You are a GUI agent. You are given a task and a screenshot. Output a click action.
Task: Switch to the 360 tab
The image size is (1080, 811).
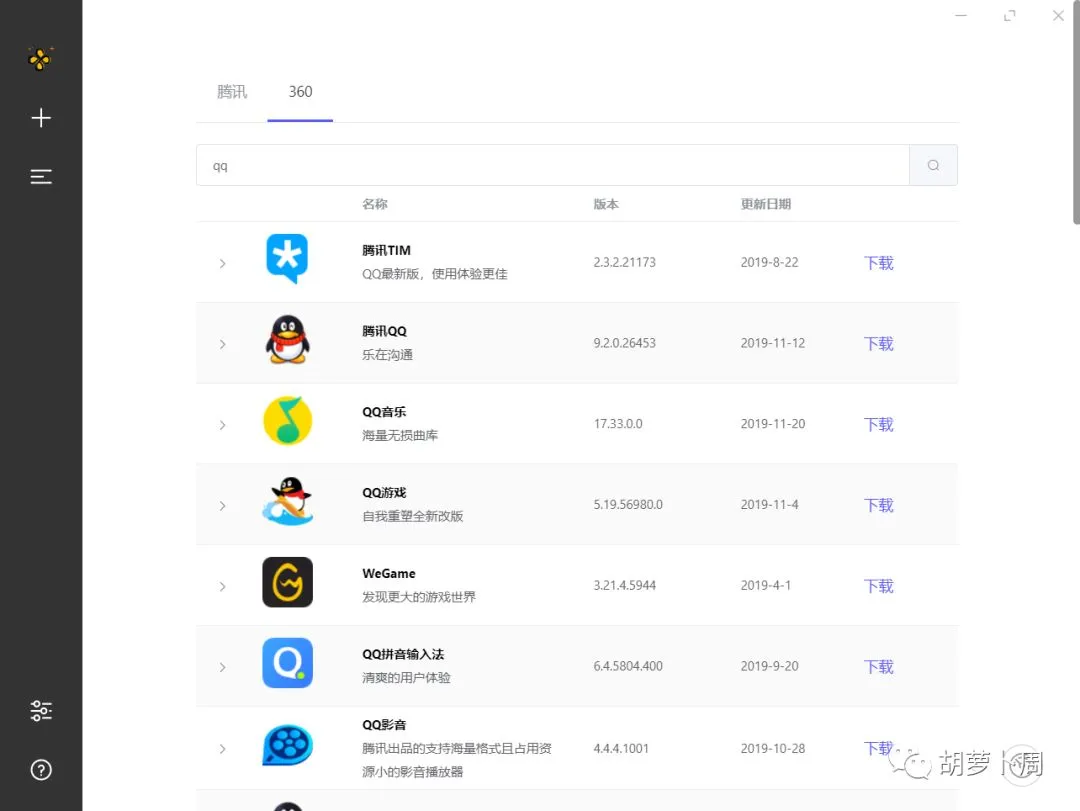[300, 92]
